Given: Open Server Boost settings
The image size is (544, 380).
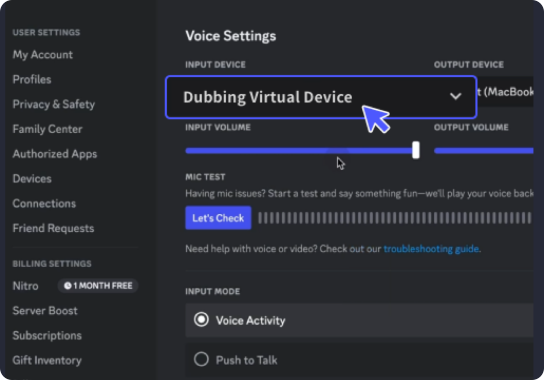Looking at the screenshot, I should click(x=45, y=311).
